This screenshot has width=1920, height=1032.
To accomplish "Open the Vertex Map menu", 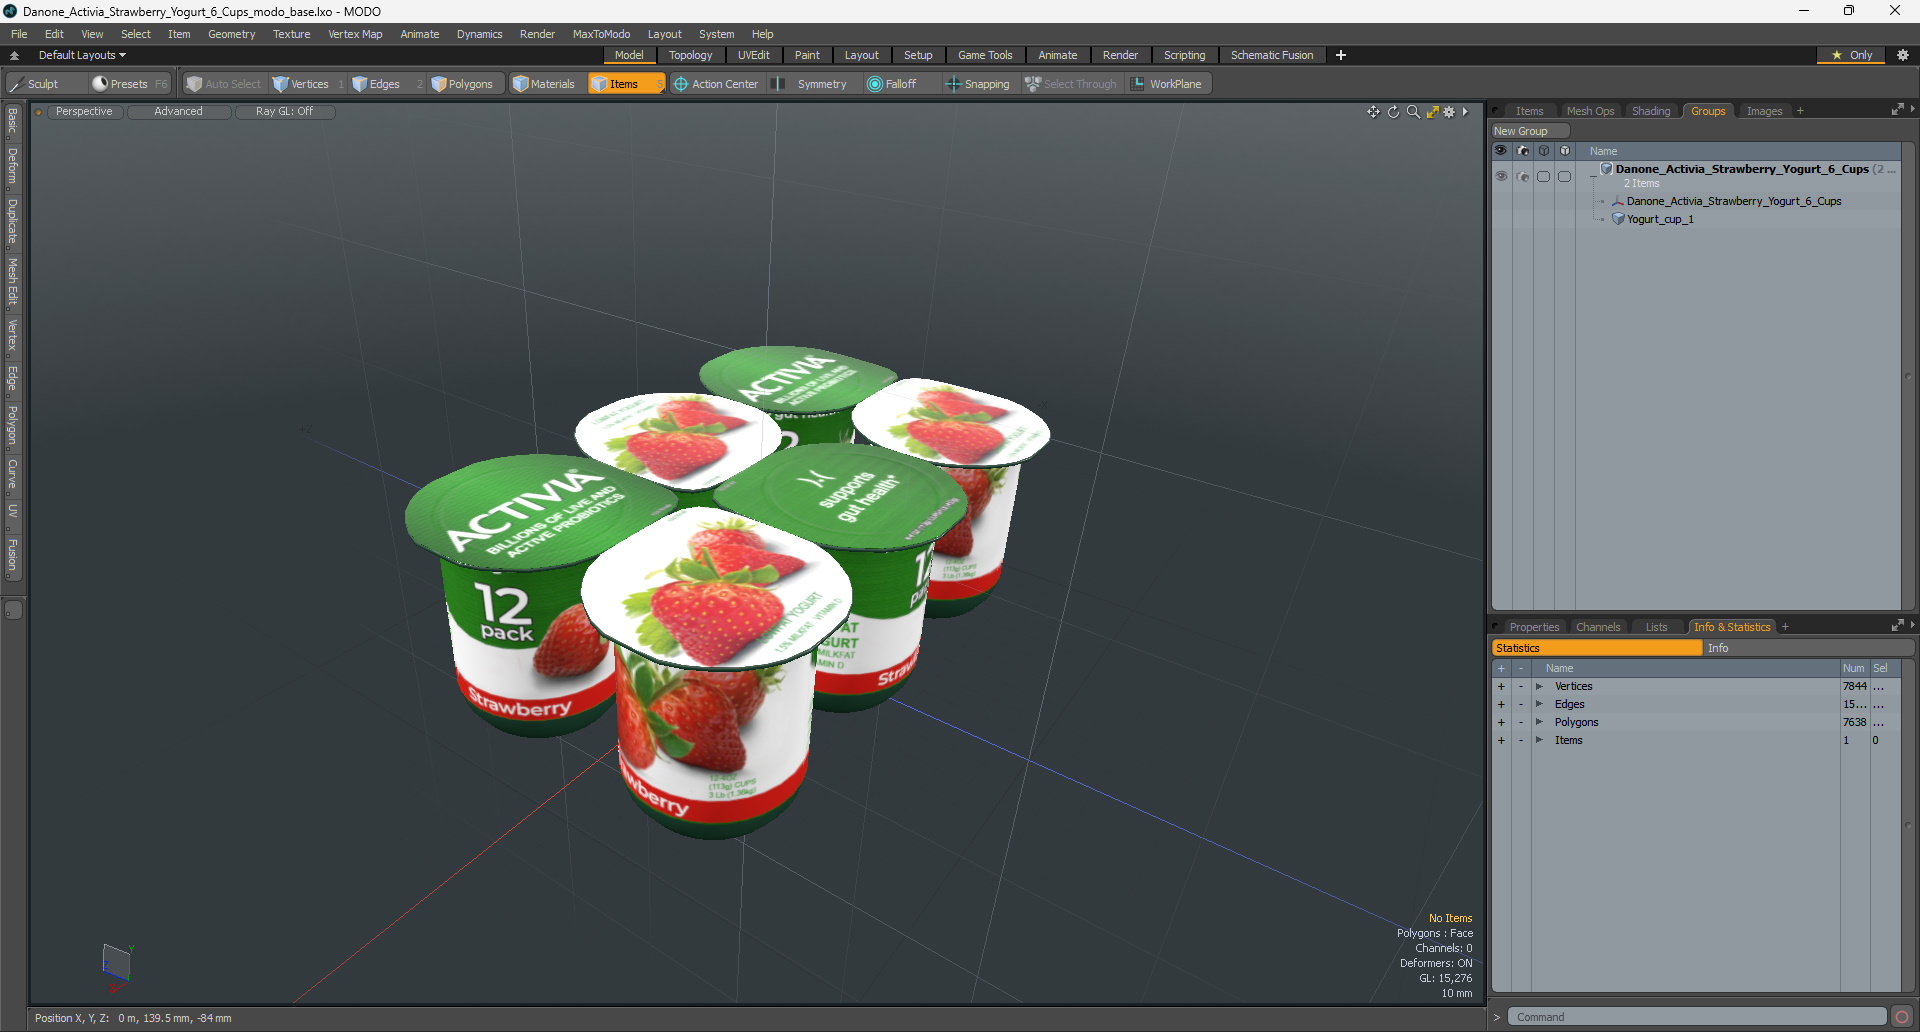I will tap(355, 34).
